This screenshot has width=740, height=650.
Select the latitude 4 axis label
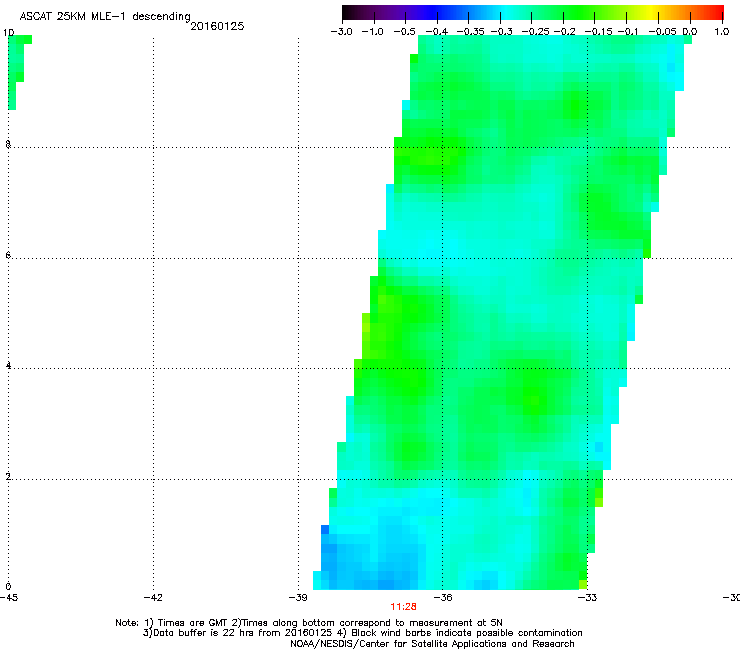(x=8, y=366)
